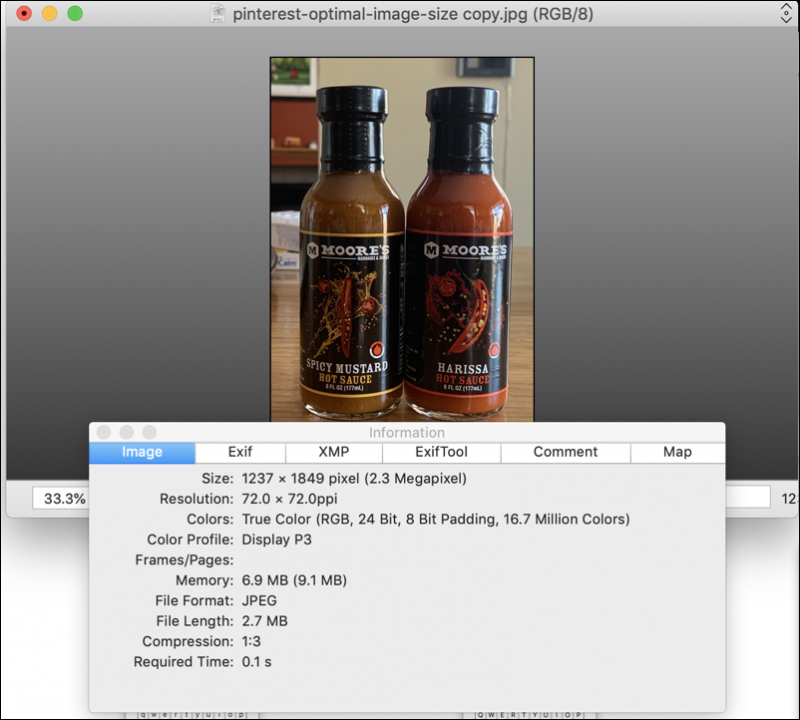
Task: Click the Information panel's gray minimize button
Action: tap(126, 432)
